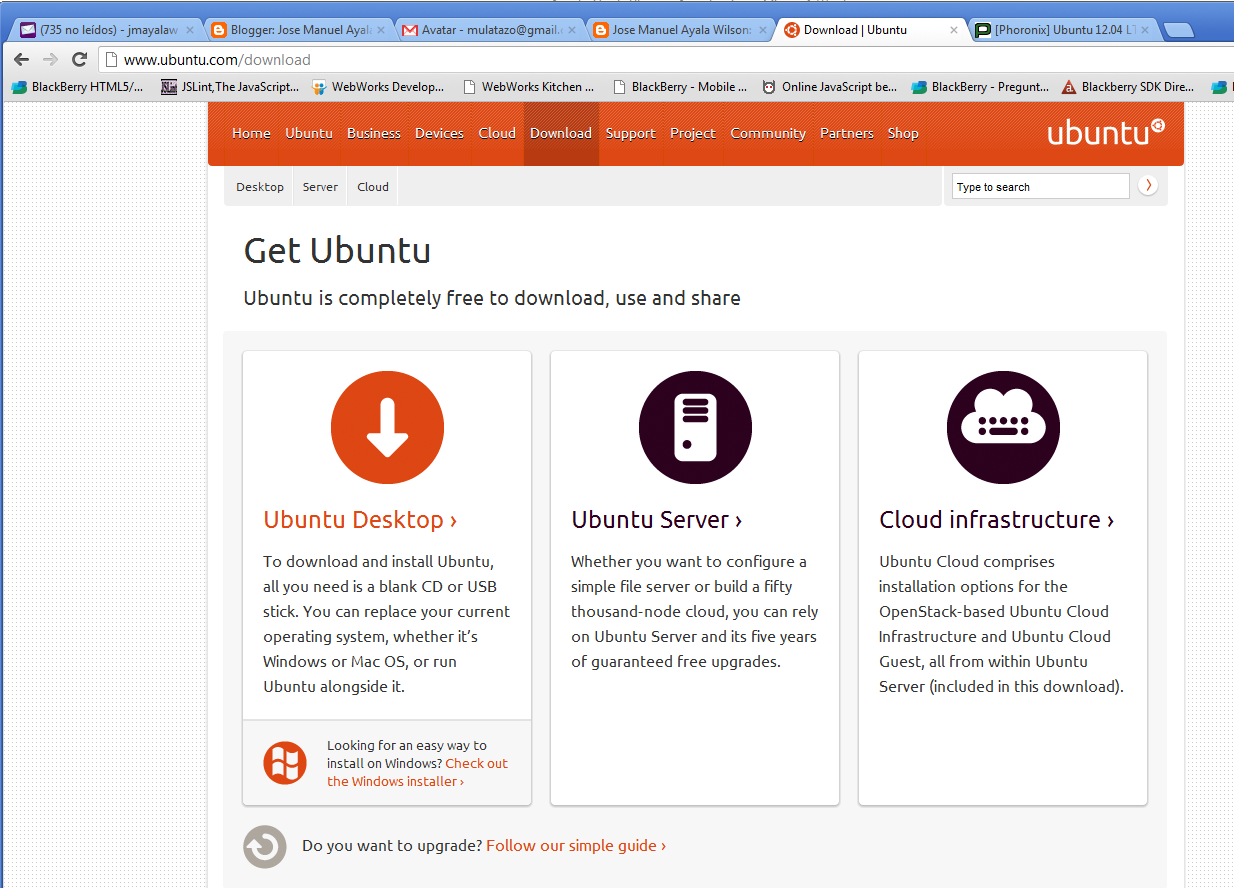Viewport: 1234px width, 888px height.
Task: Open the BlackBerry - Pregunt... bookmark
Action: click(981, 87)
